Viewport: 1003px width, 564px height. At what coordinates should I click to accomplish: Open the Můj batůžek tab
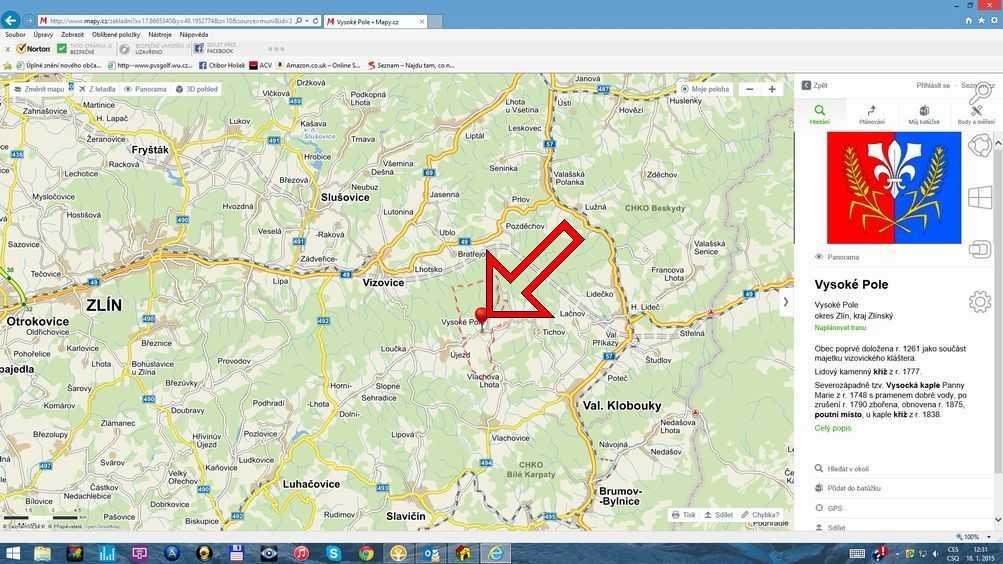click(x=924, y=114)
